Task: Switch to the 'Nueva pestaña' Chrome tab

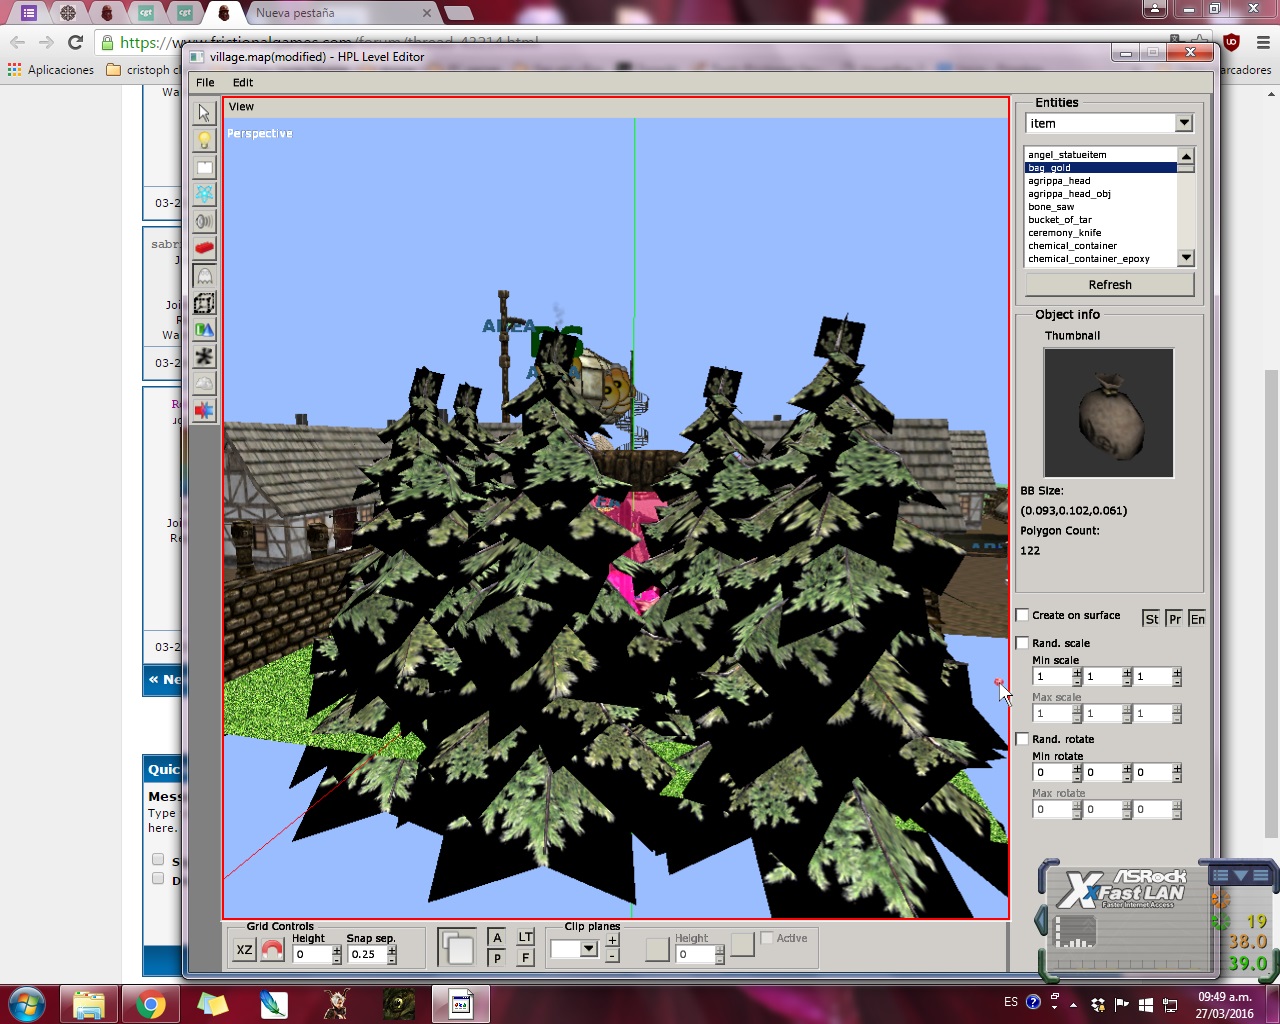Action: (x=342, y=13)
